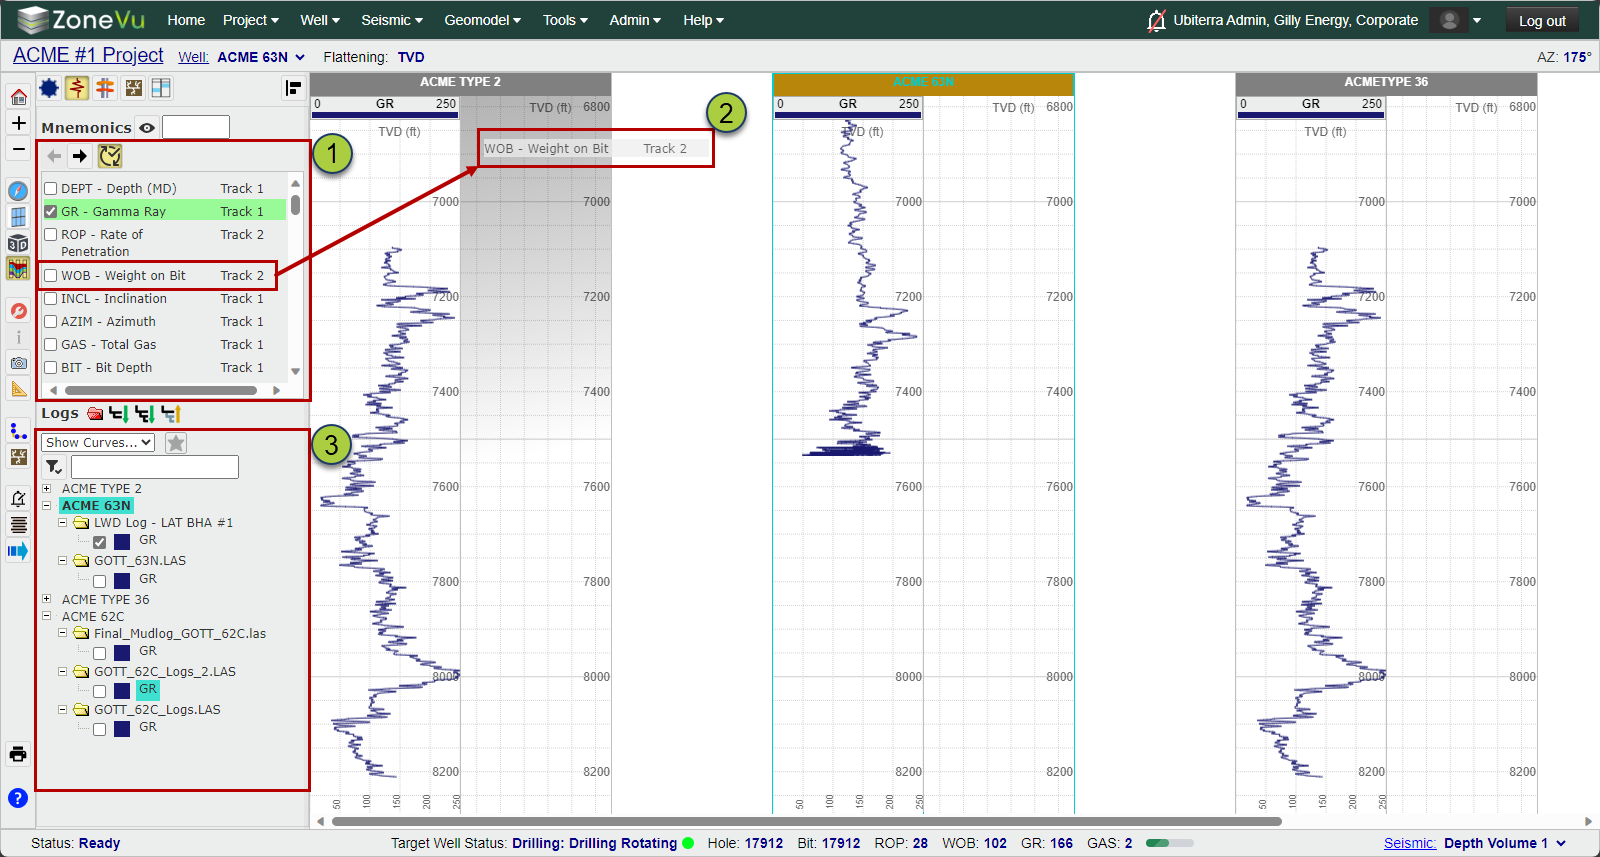This screenshot has height=857, width=1600.
Task: Open the blue help question mark icon
Action: click(x=18, y=797)
